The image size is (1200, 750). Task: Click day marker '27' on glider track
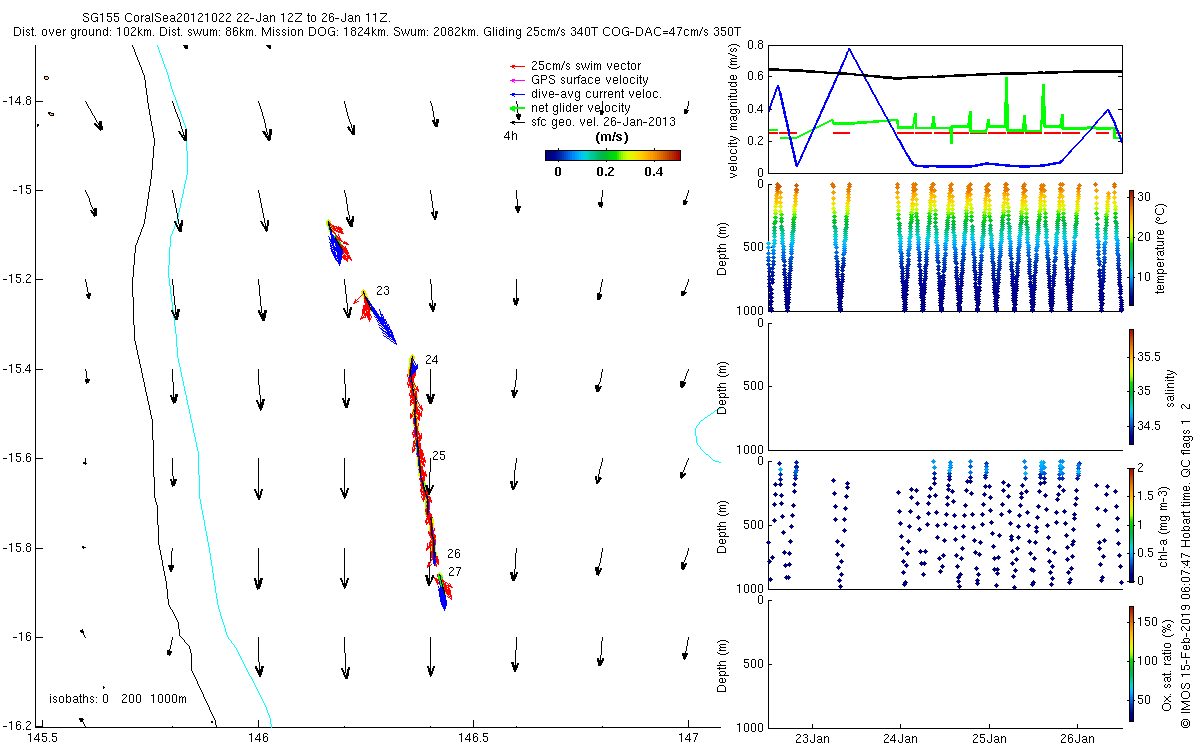click(x=454, y=571)
